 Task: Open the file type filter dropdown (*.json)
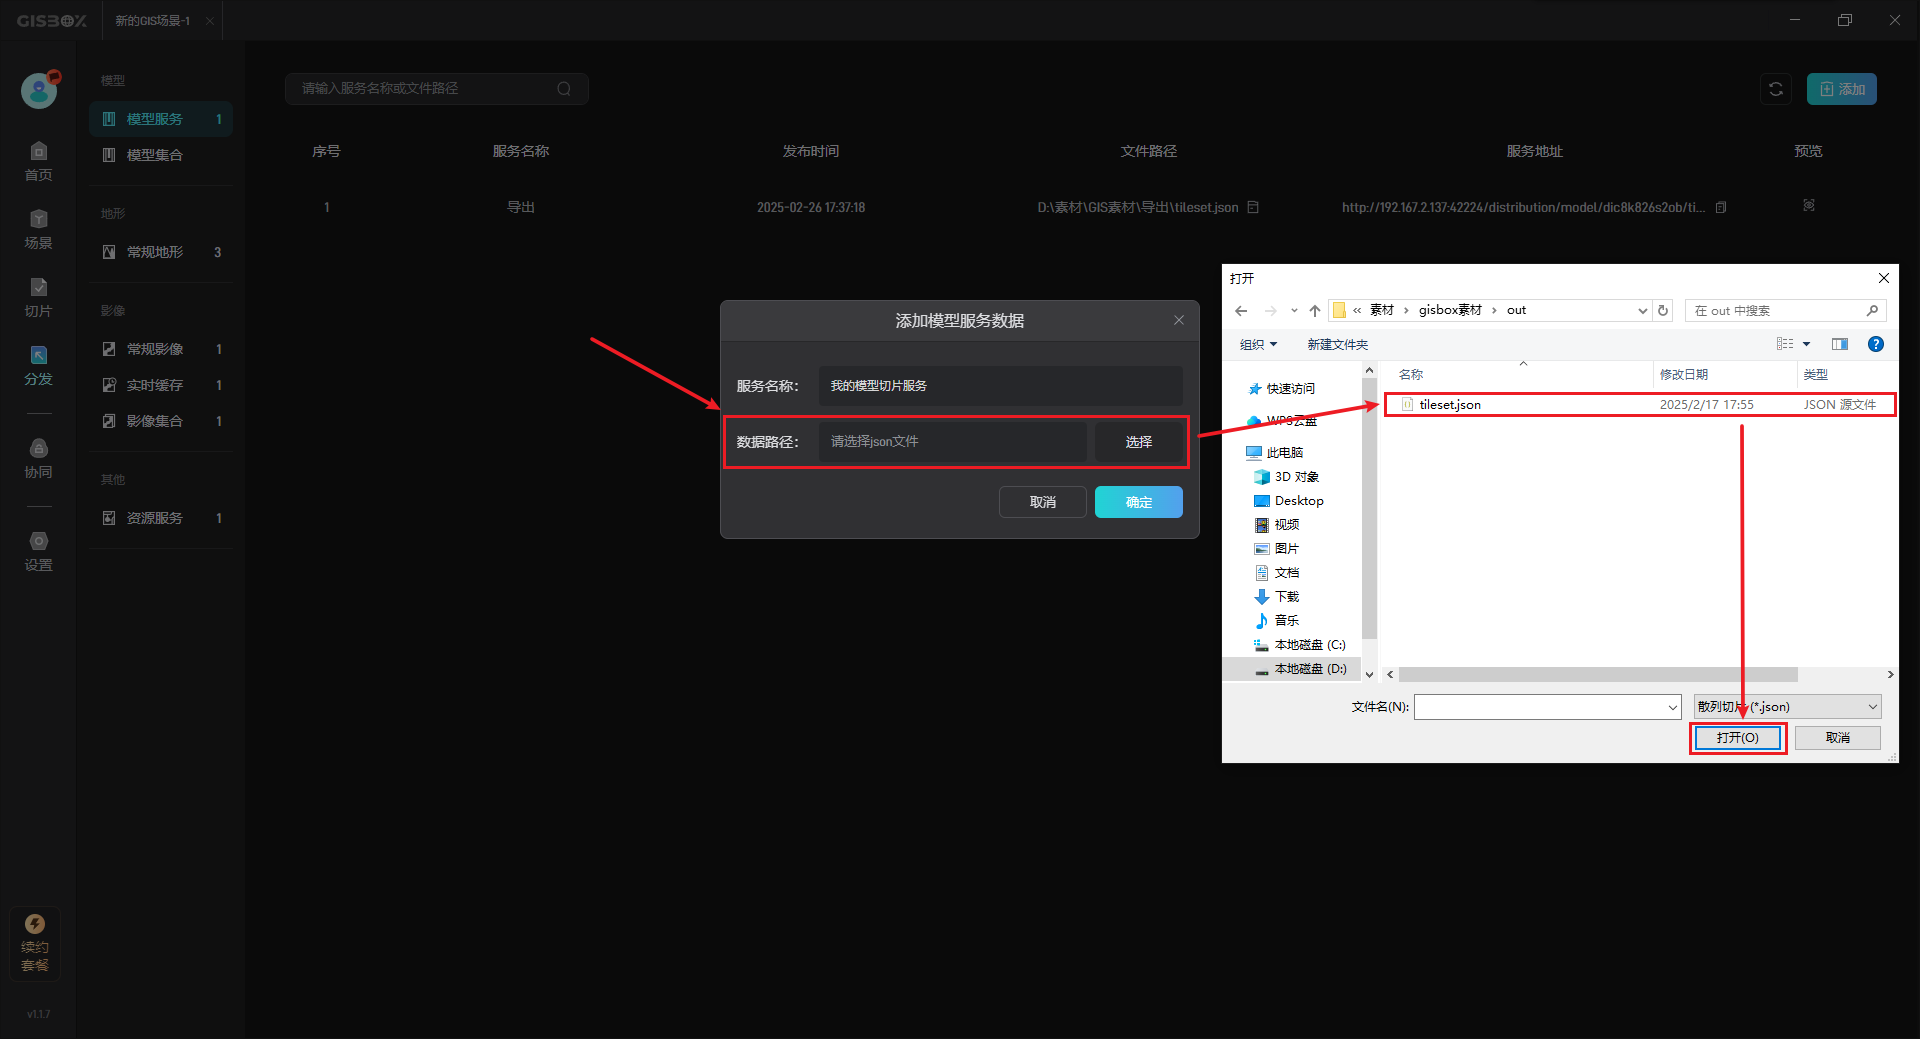[1788, 707]
